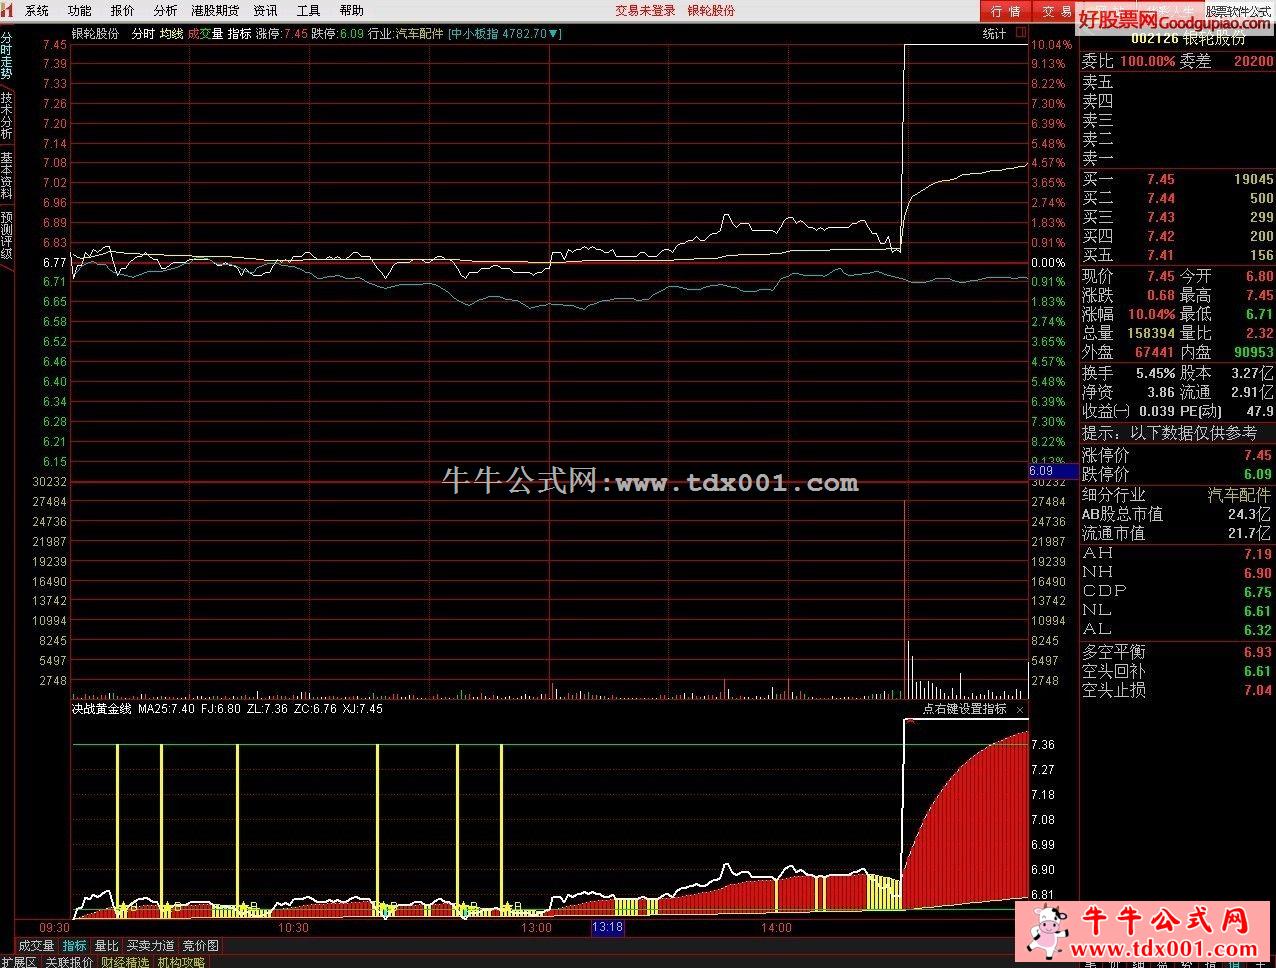Viewport: 1276px width, 968px height.
Task: Select the 量比 bottom tab
Action: (106, 945)
